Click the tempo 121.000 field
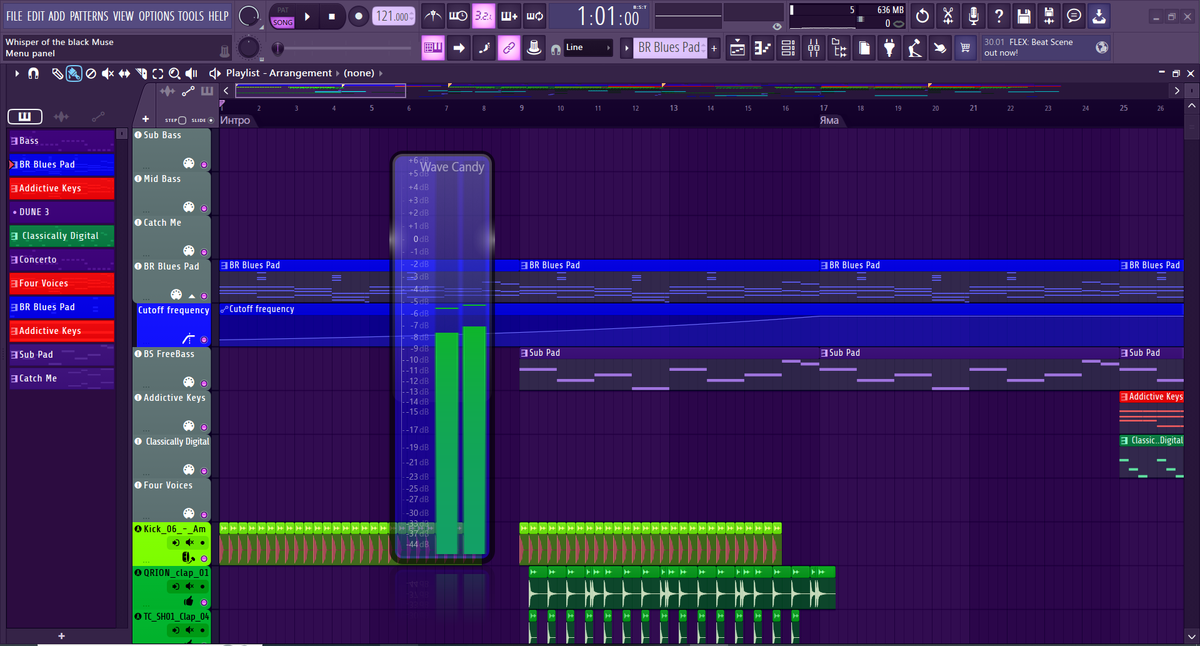1200x646 pixels. click(x=395, y=16)
